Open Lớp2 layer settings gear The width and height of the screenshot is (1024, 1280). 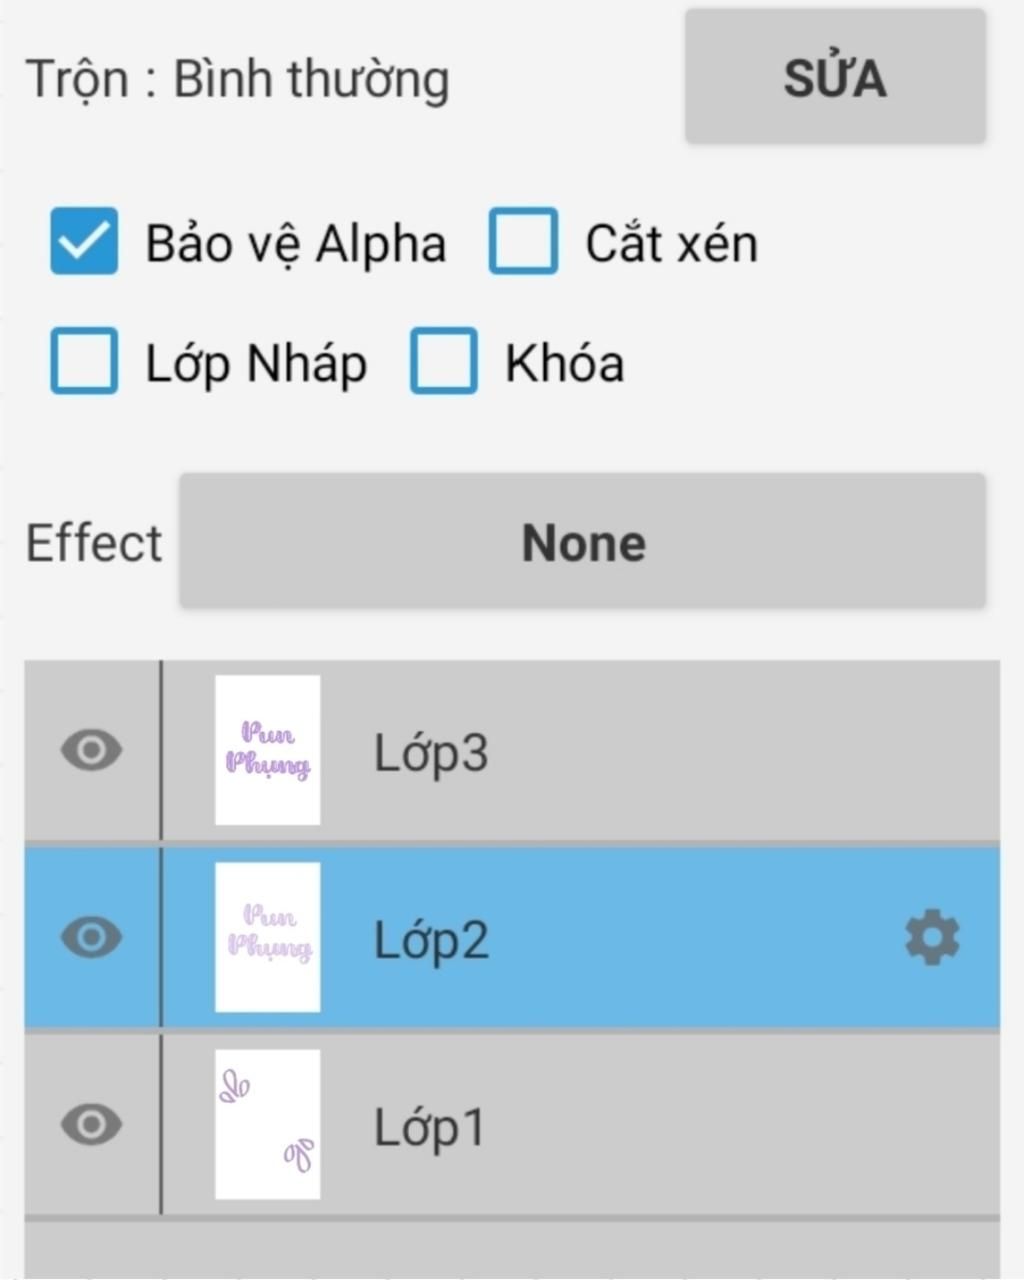coord(932,937)
